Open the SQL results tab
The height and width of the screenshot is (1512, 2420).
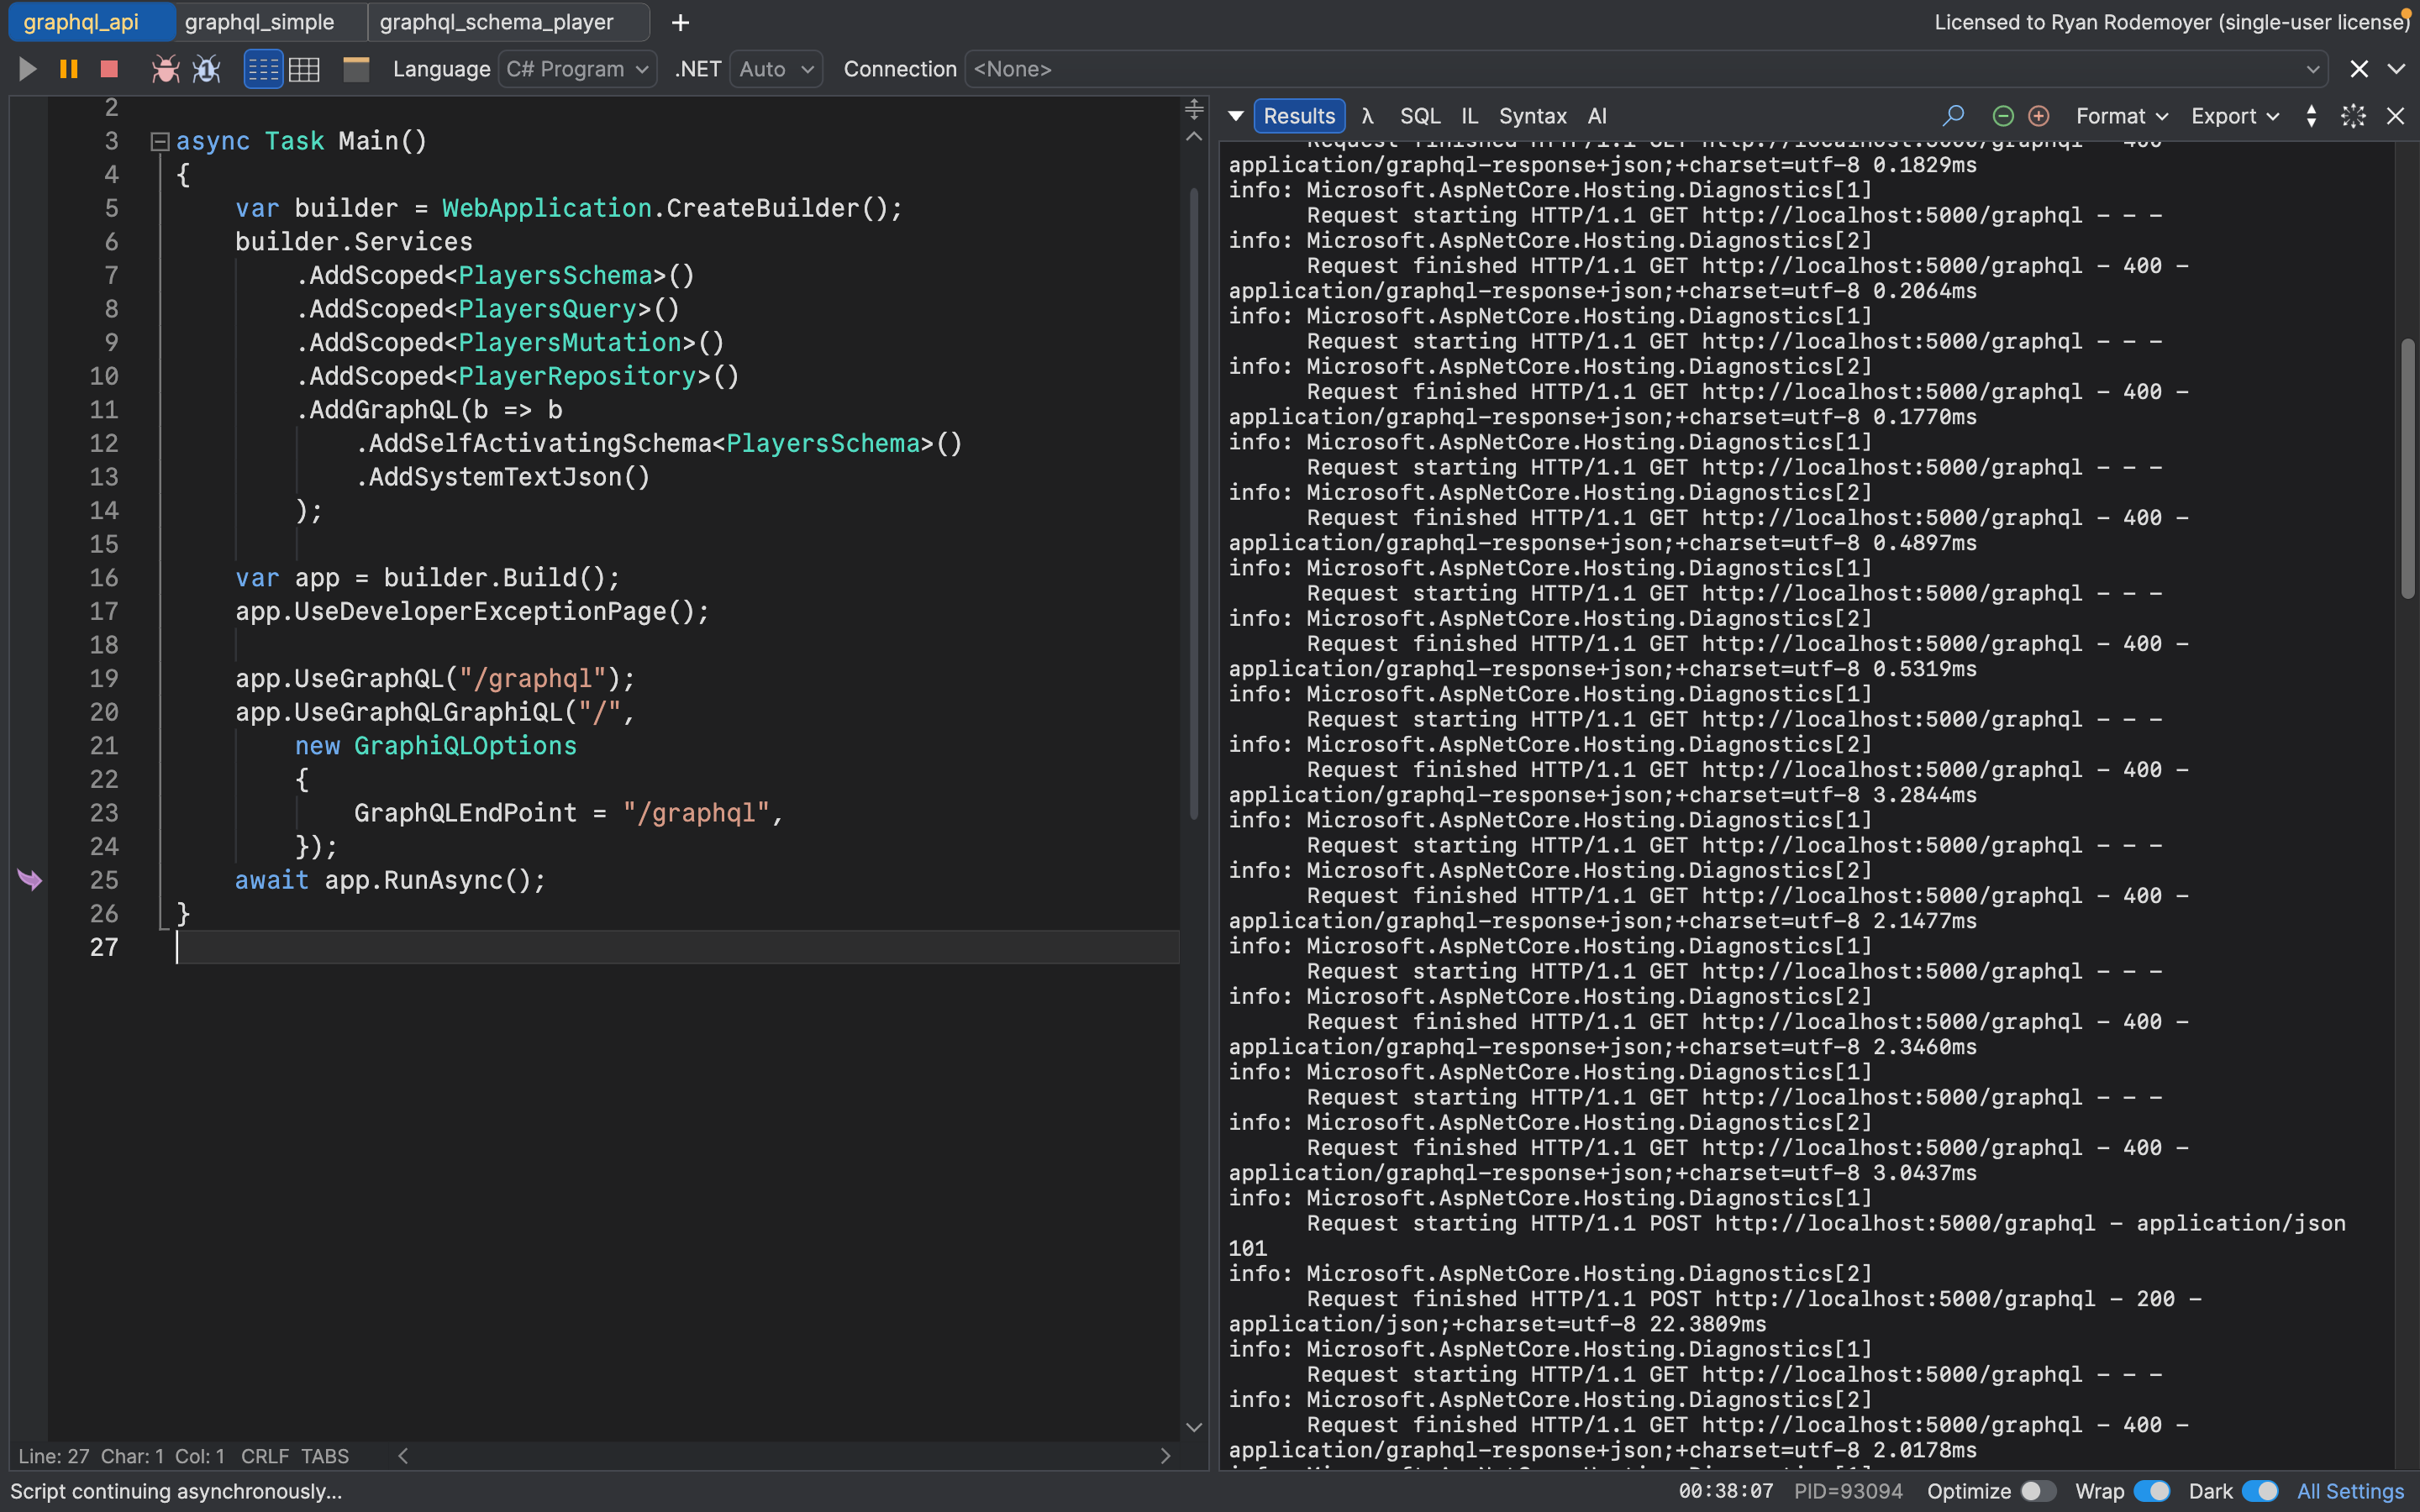(1420, 115)
